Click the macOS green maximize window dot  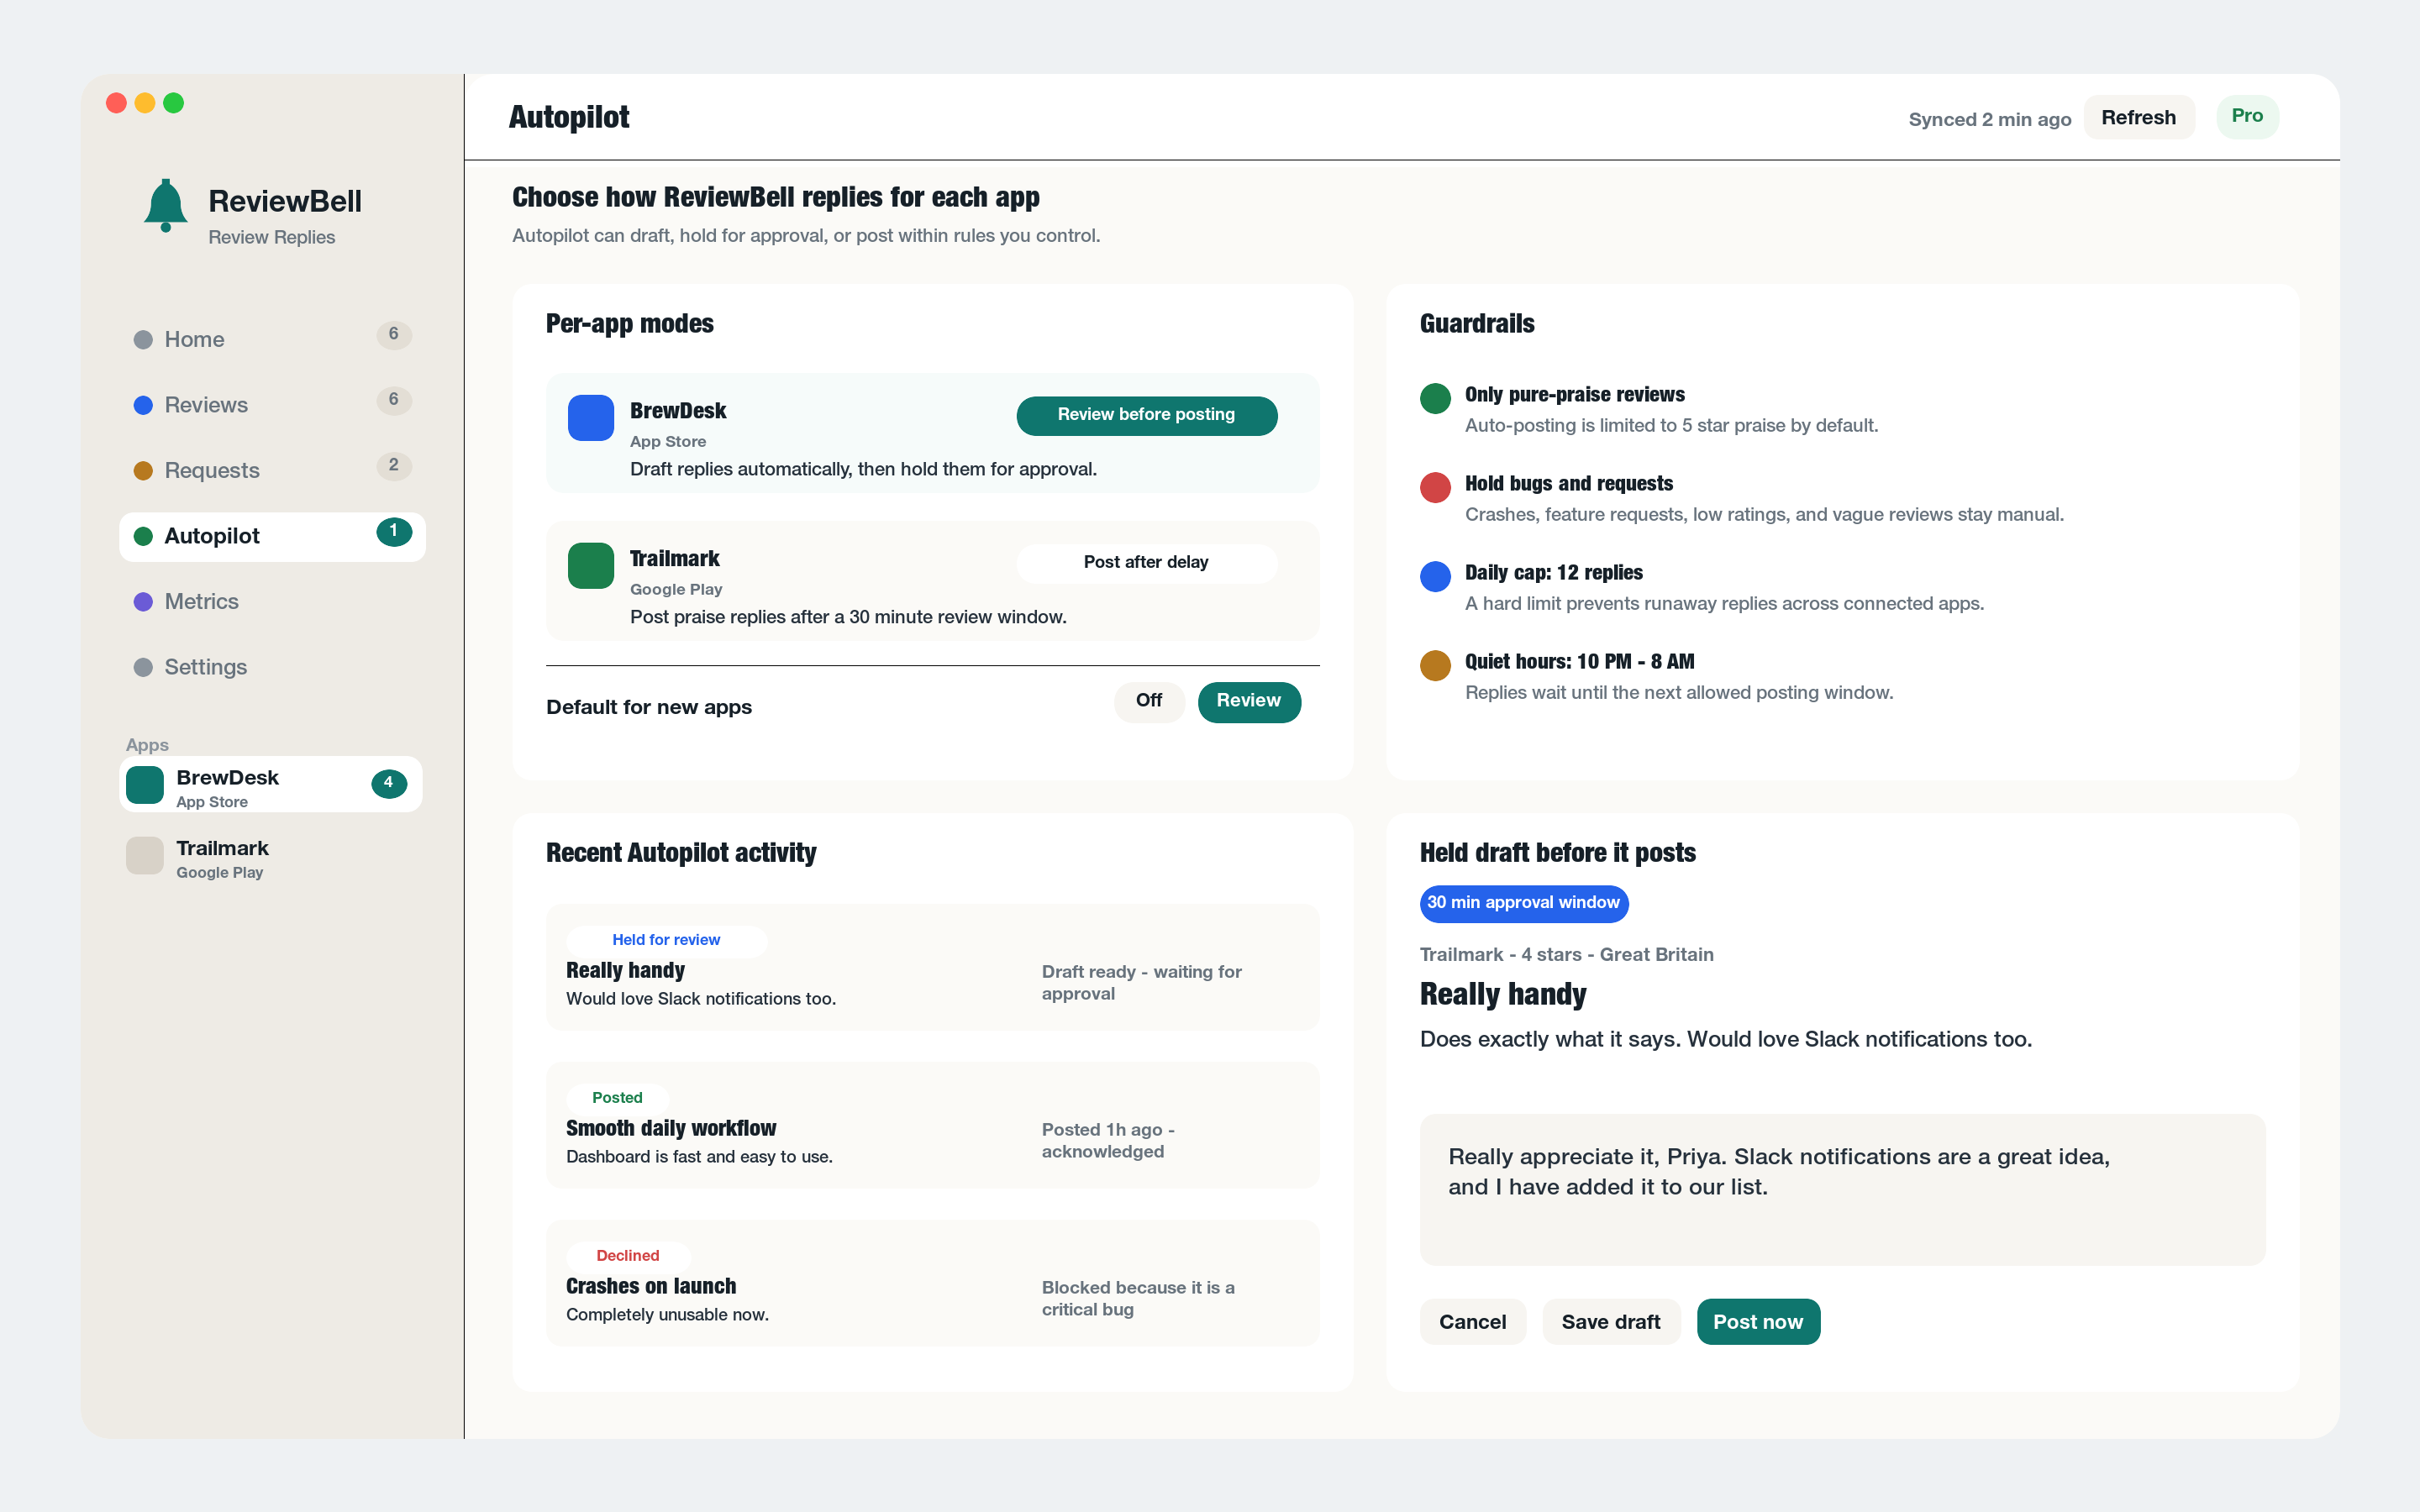174,103
